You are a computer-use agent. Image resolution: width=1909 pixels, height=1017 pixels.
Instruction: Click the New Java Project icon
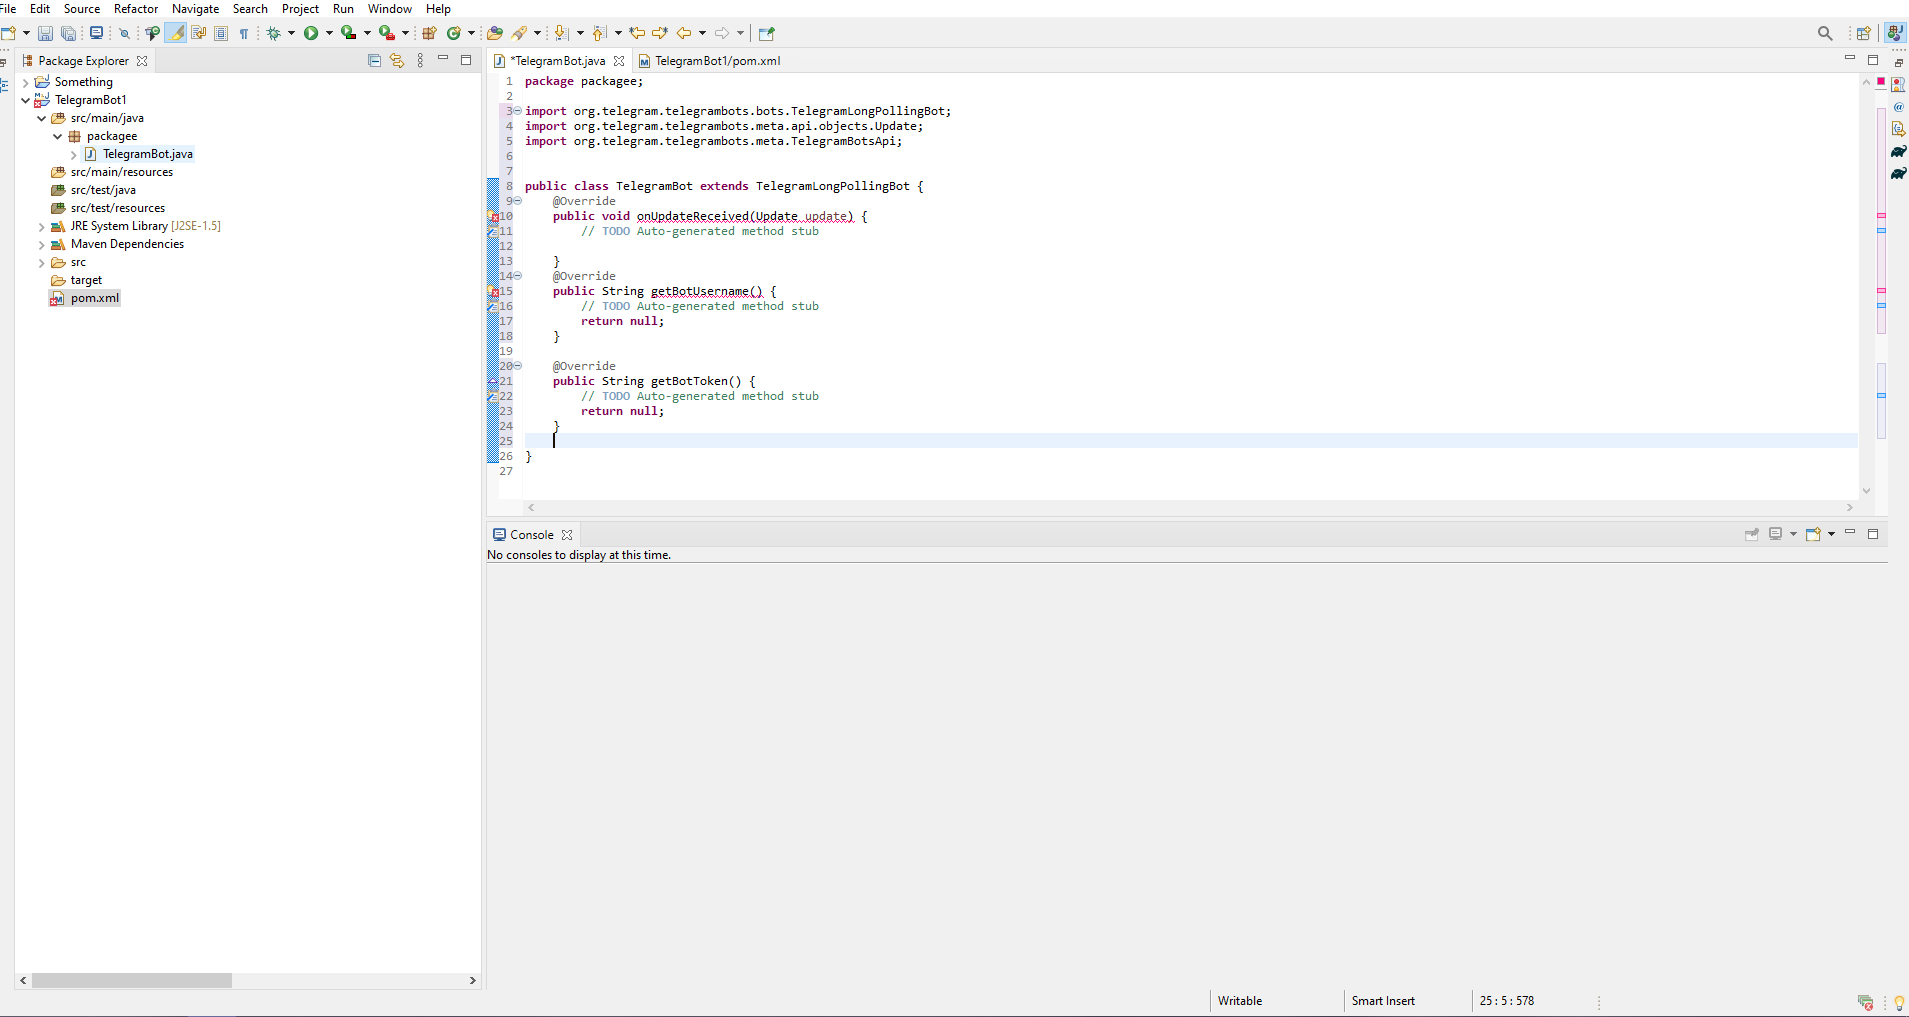428,32
